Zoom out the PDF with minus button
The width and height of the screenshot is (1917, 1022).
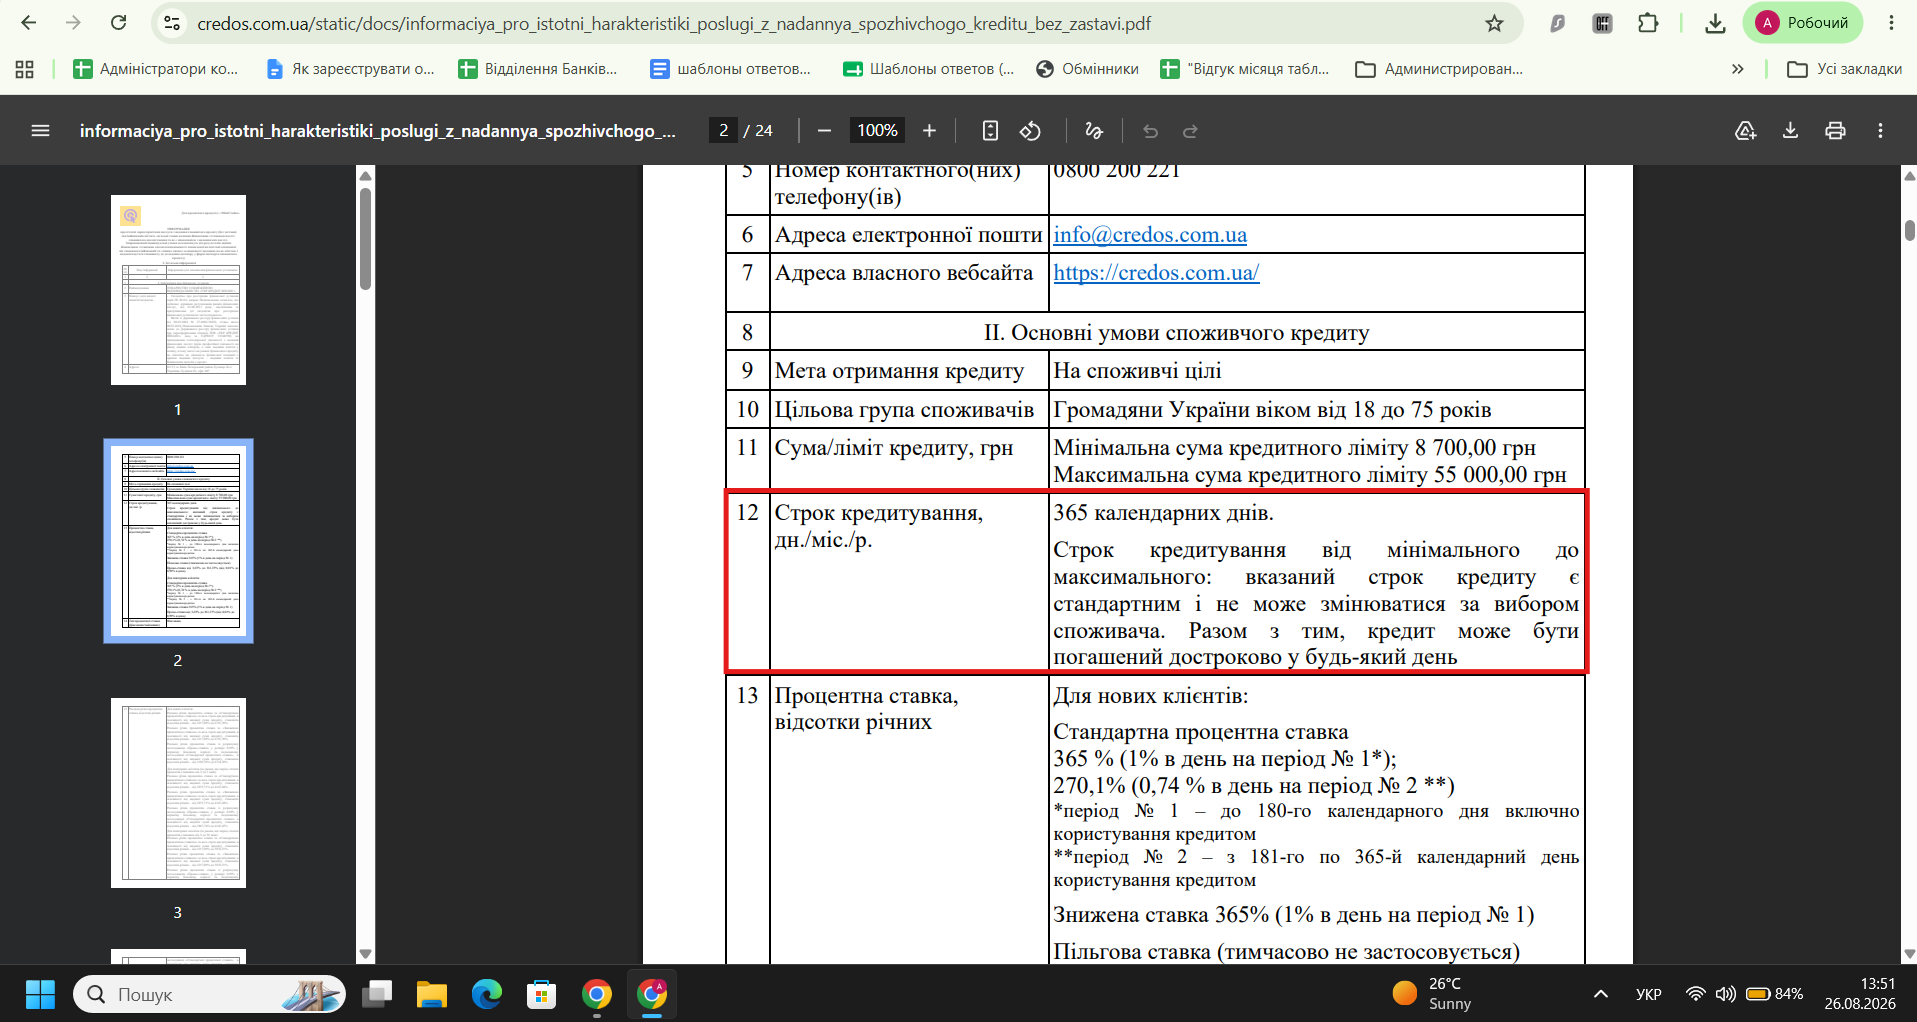tap(824, 130)
